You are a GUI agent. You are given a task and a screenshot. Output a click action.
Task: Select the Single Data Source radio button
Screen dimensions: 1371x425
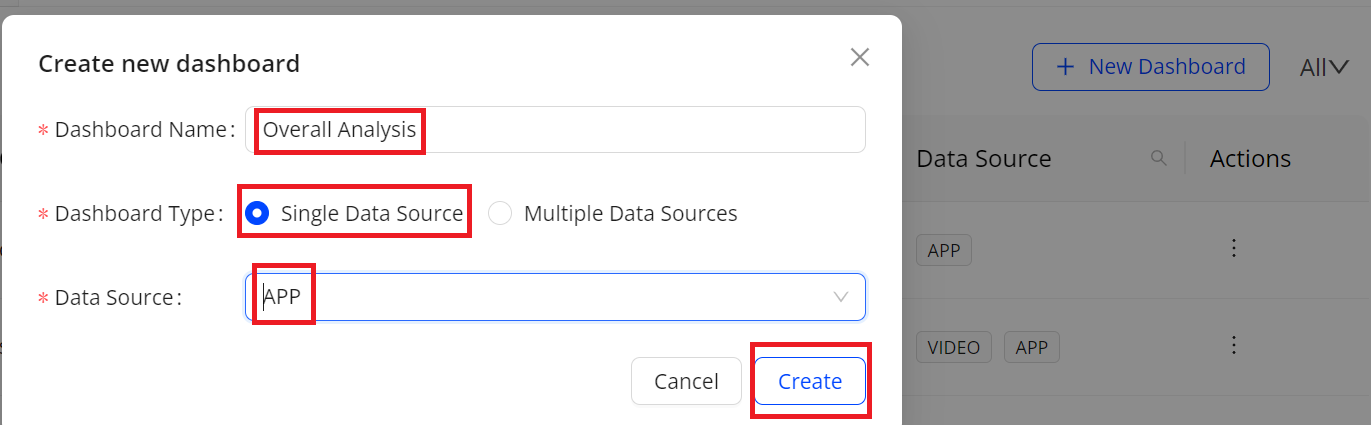click(x=257, y=214)
